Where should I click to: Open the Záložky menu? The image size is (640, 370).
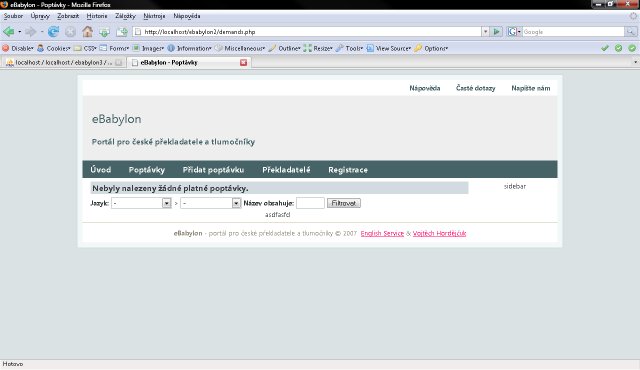click(x=125, y=16)
